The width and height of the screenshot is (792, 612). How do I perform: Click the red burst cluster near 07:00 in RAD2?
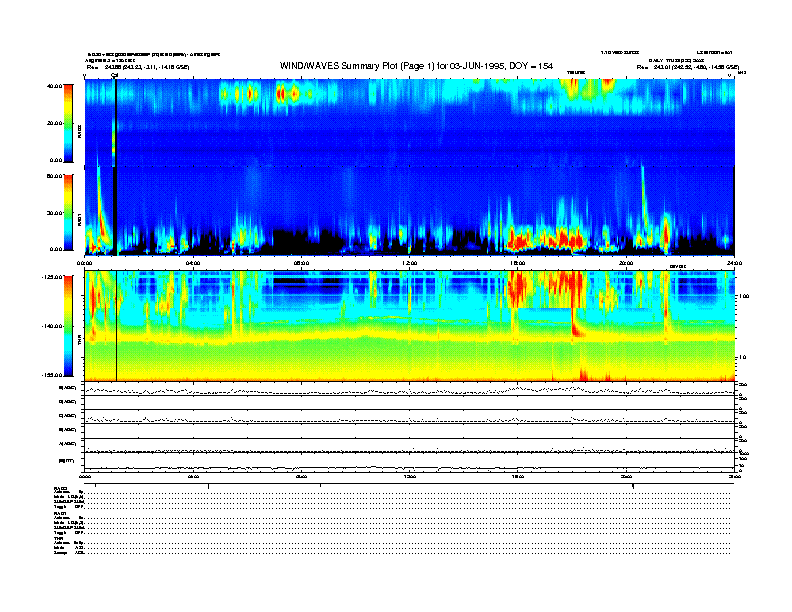(x=288, y=94)
